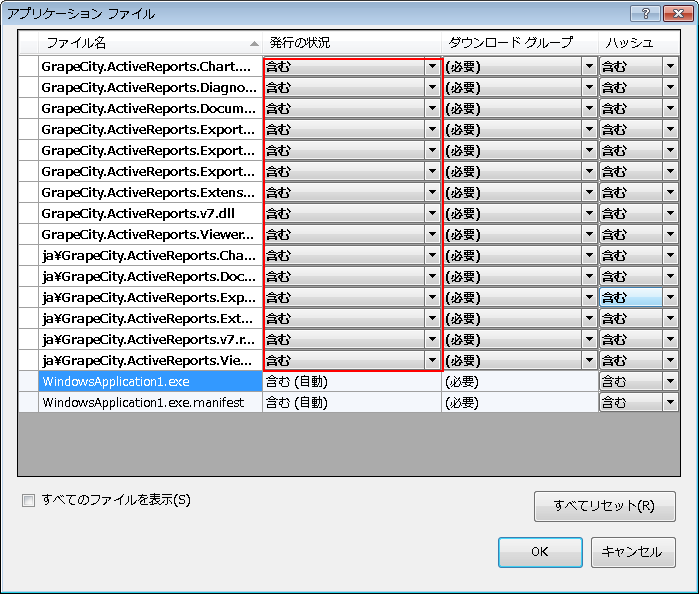699x594 pixels.
Task: Click the ハッシュ column header
Action: point(639,43)
